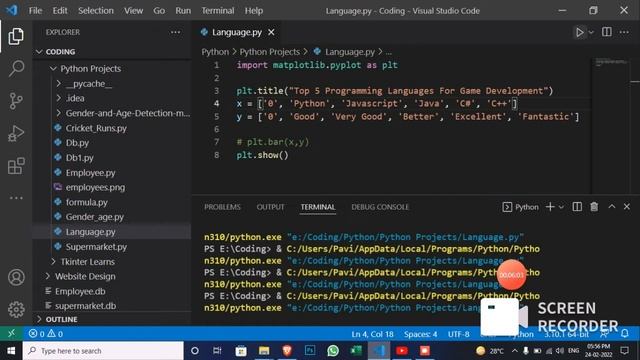Screen dimensions: 640x360
Task: Open the Run and Debug view
Action: click(16, 133)
